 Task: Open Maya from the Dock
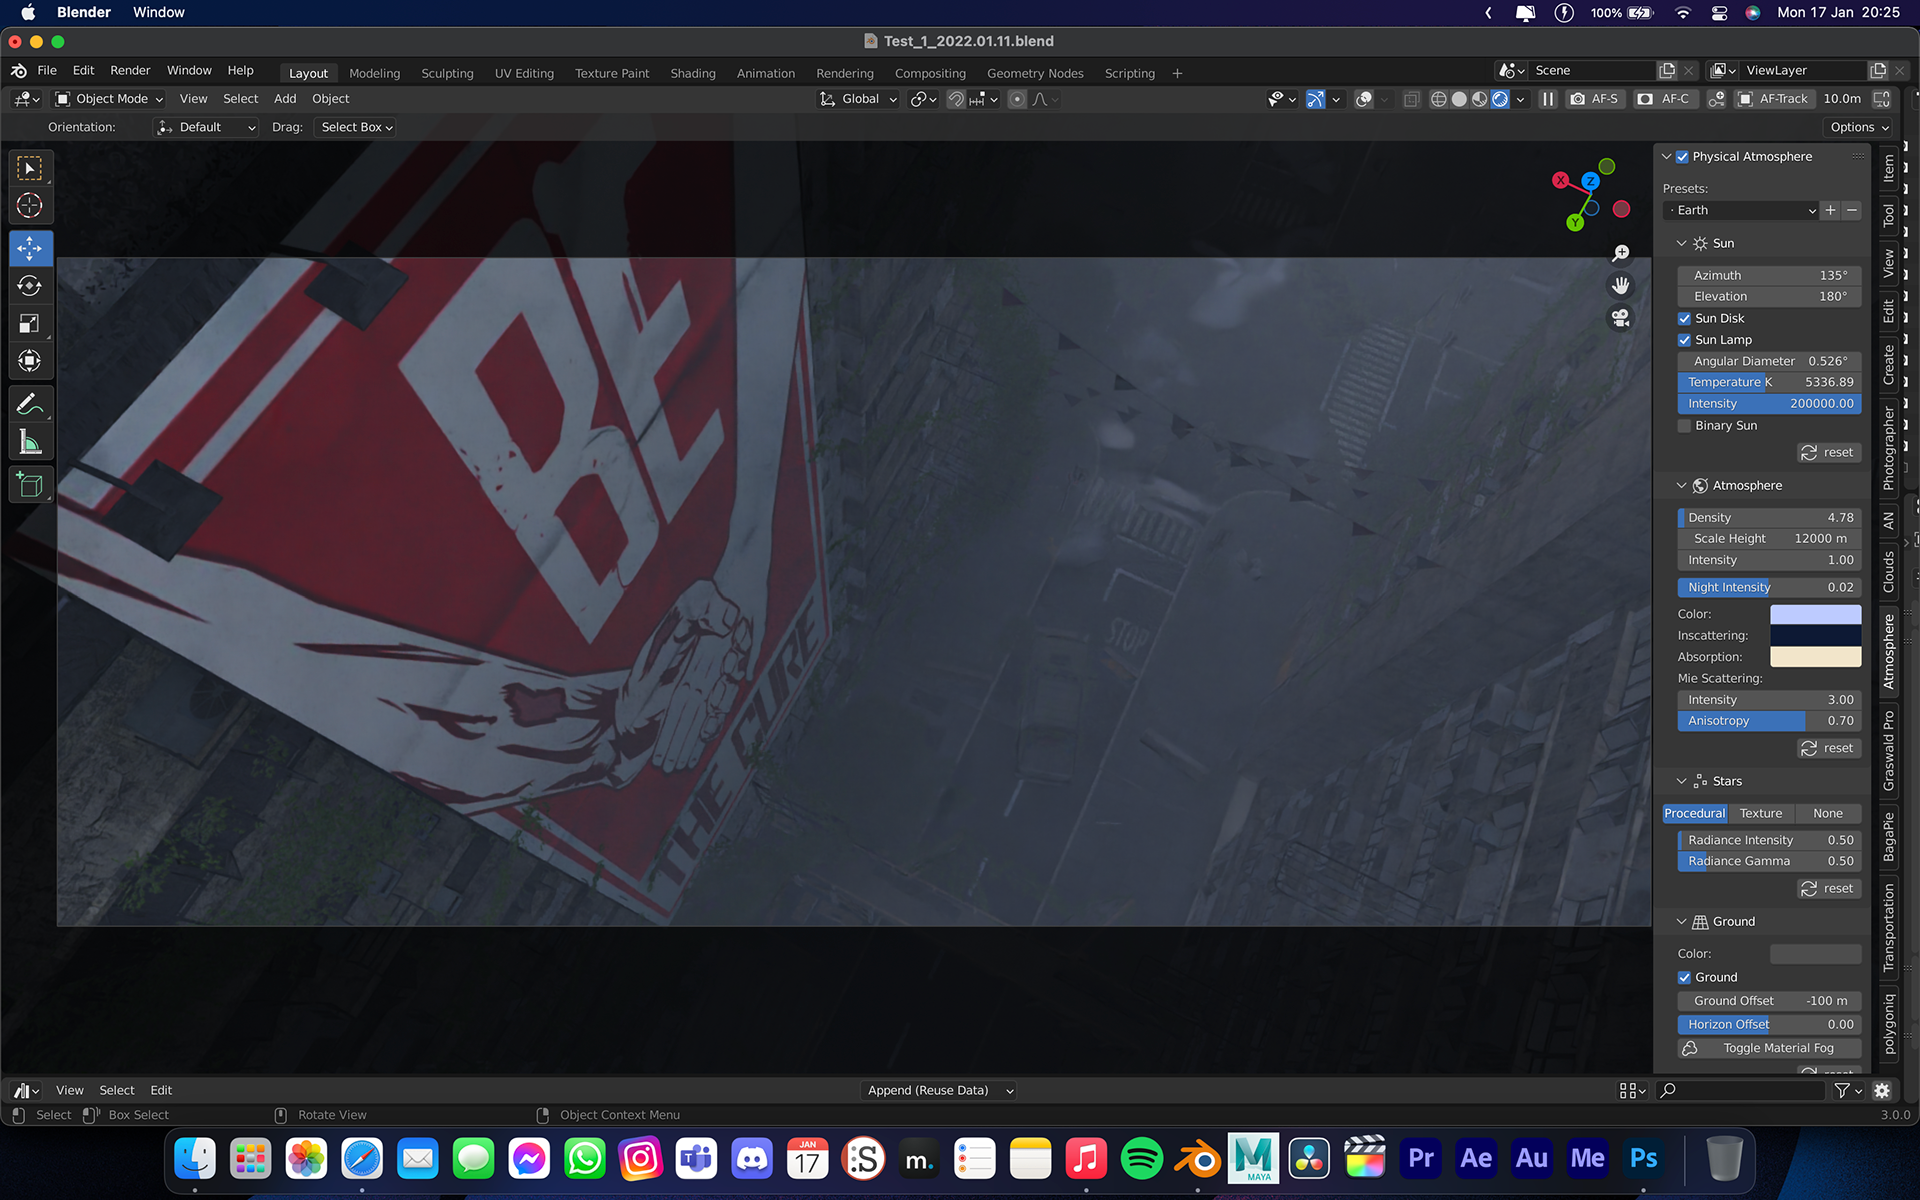pos(1253,1159)
